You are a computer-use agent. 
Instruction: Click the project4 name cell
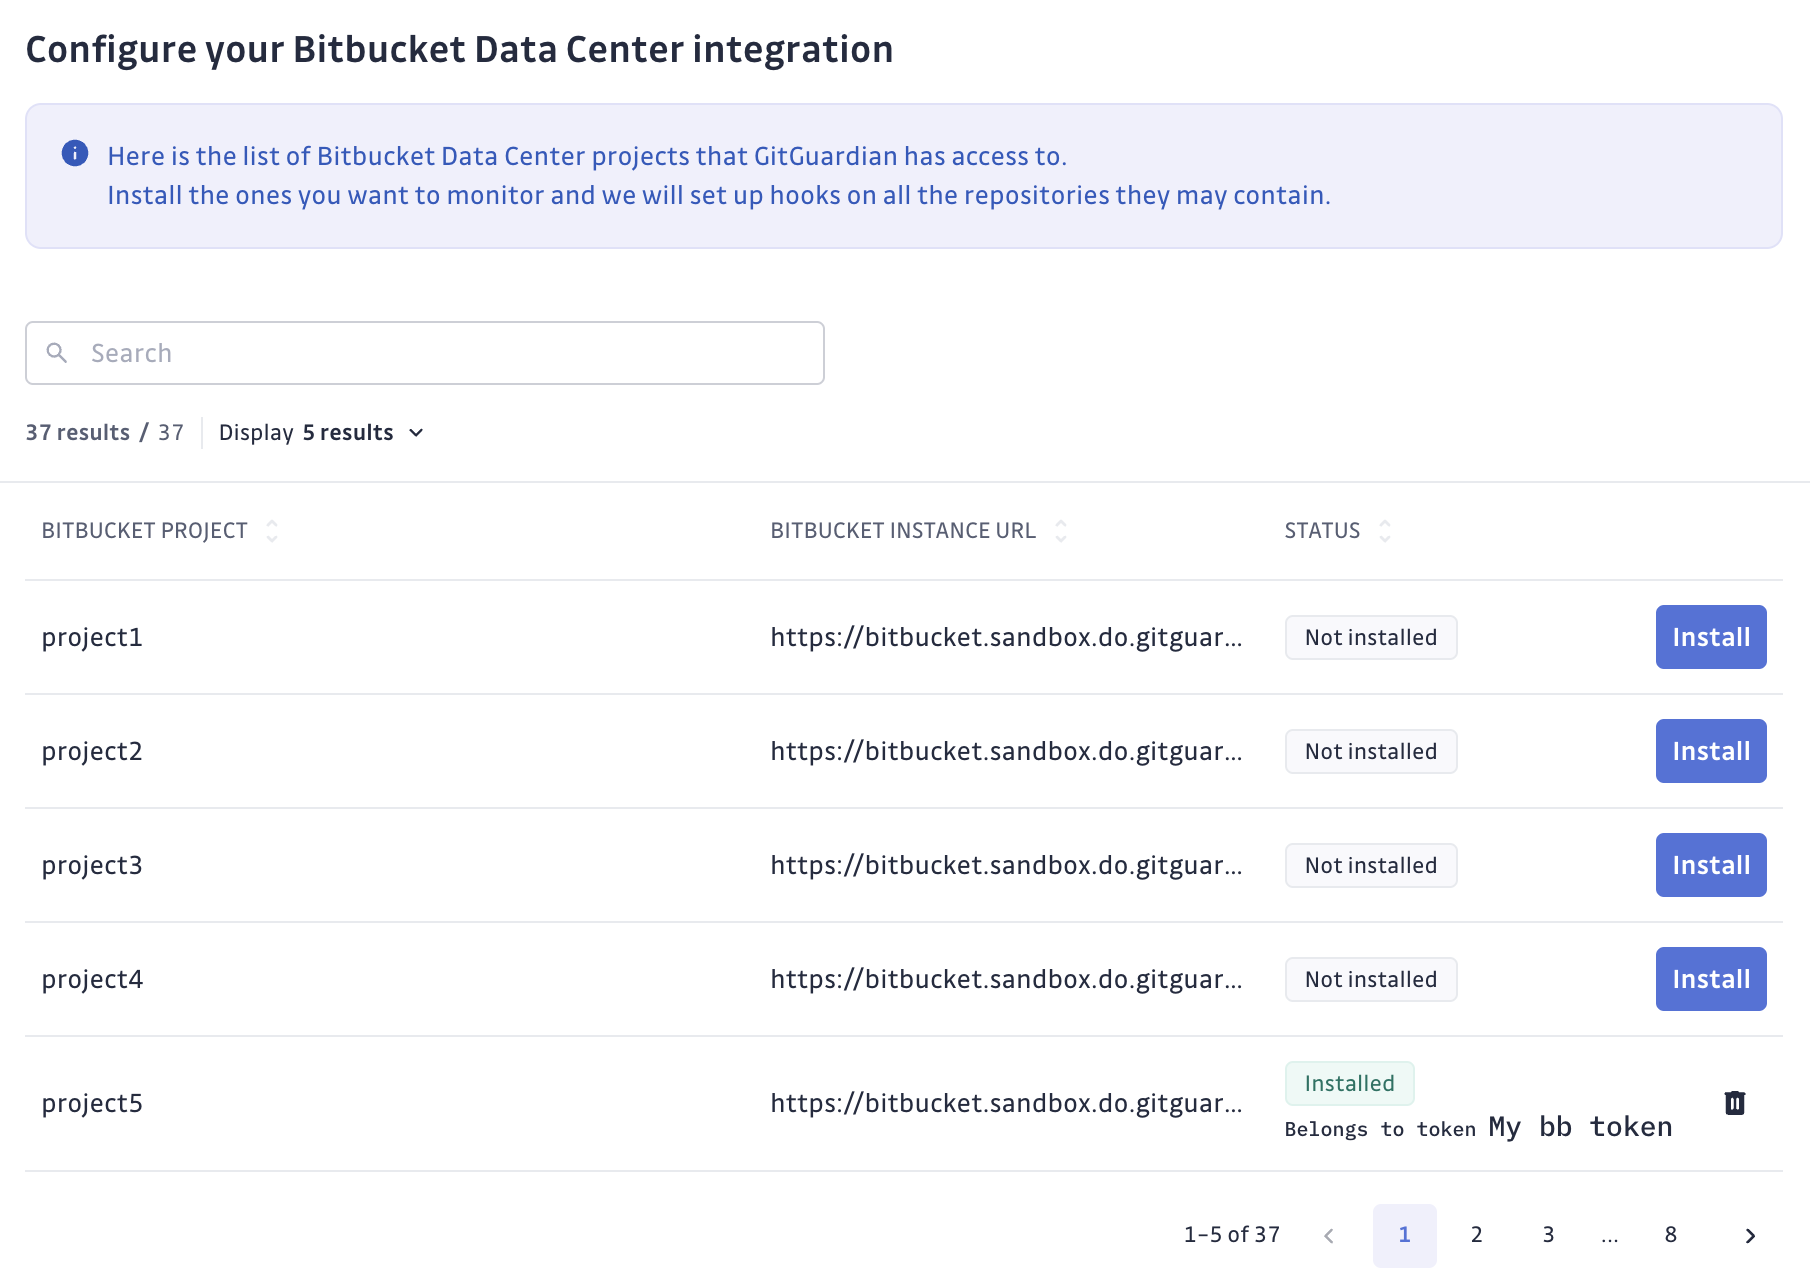click(x=92, y=979)
